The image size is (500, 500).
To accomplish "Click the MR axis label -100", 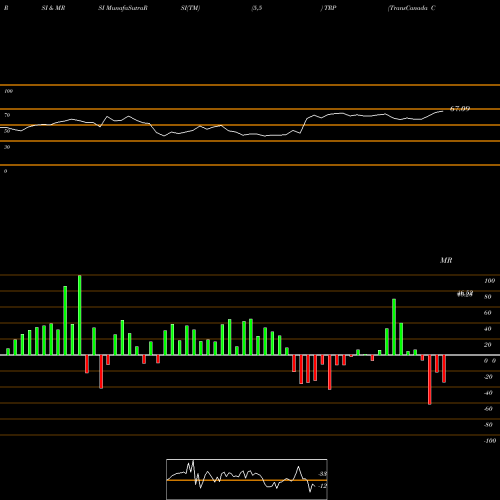I will click(490, 441).
